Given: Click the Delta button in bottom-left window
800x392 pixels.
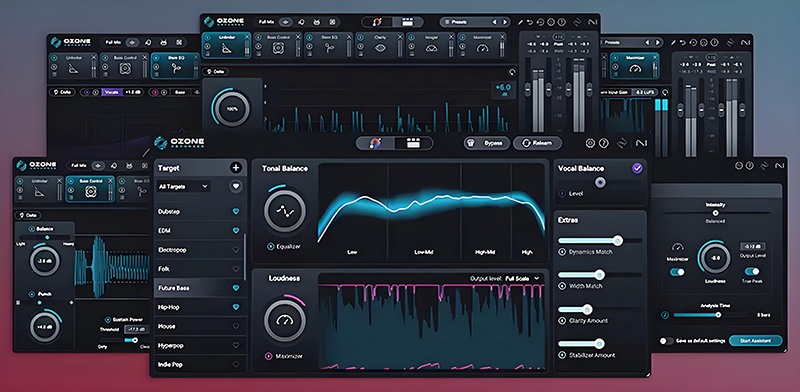Looking at the screenshot, I should (x=28, y=215).
